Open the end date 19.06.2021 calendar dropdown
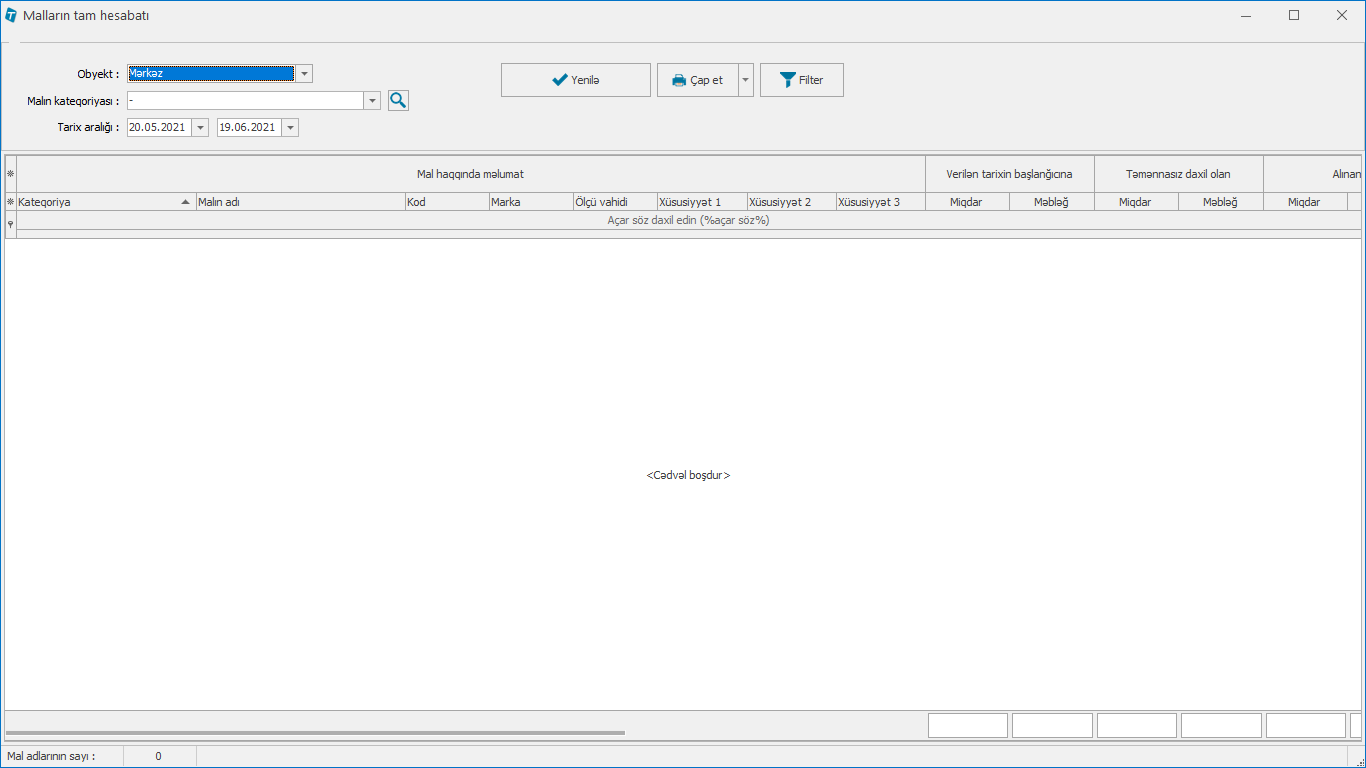Image resolution: width=1366 pixels, height=768 pixels. point(290,128)
